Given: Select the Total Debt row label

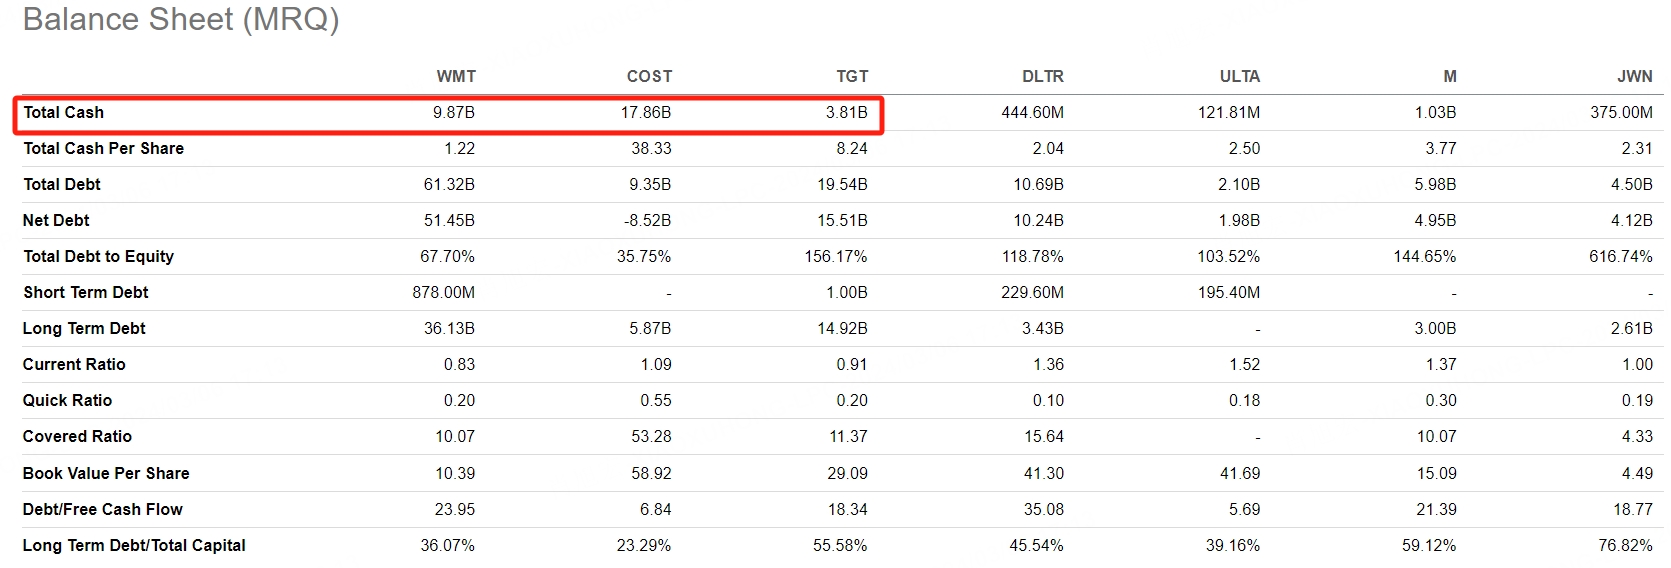Looking at the screenshot, I should [62, 184].
